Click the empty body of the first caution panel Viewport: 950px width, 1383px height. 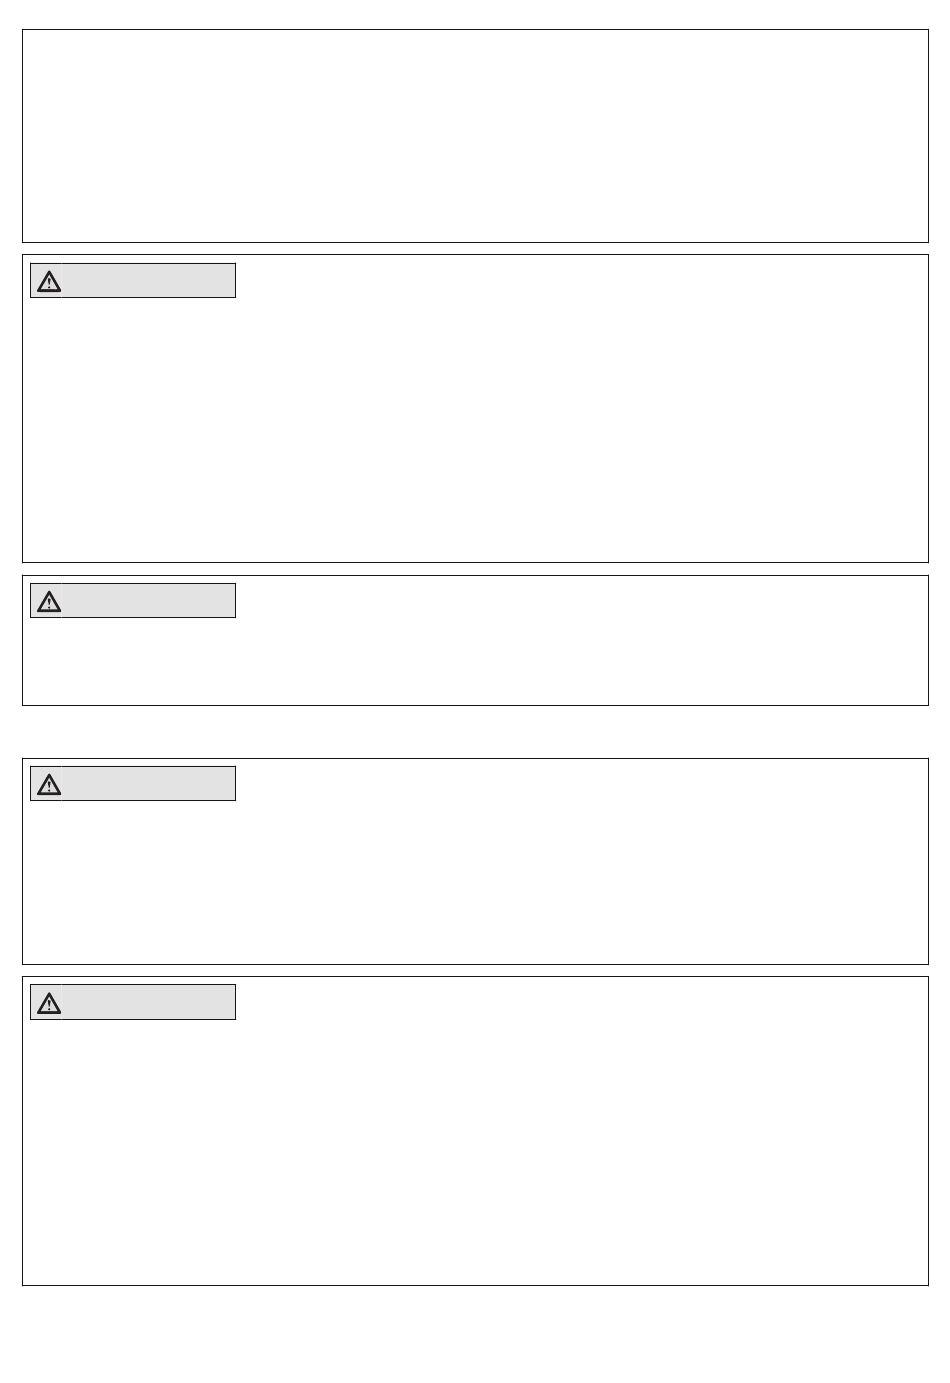pyautogui.click(x=475, y=430)
